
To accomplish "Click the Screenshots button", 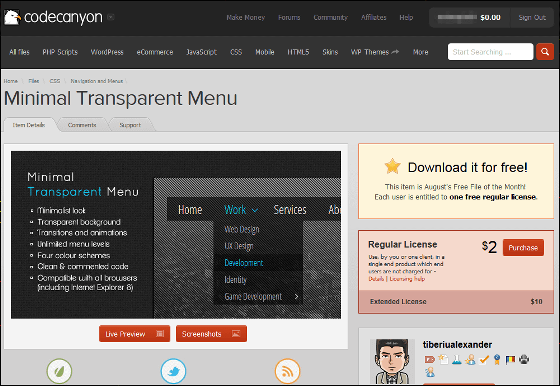I will point(211,334).
